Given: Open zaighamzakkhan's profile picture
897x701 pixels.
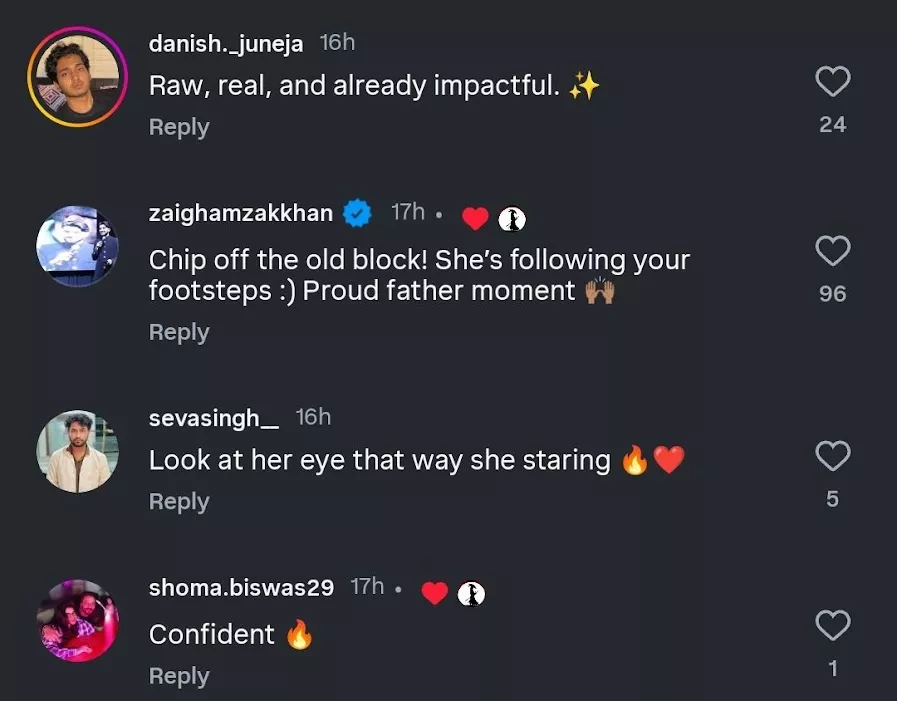Looking at the screenshot, I should coord(77,247).
